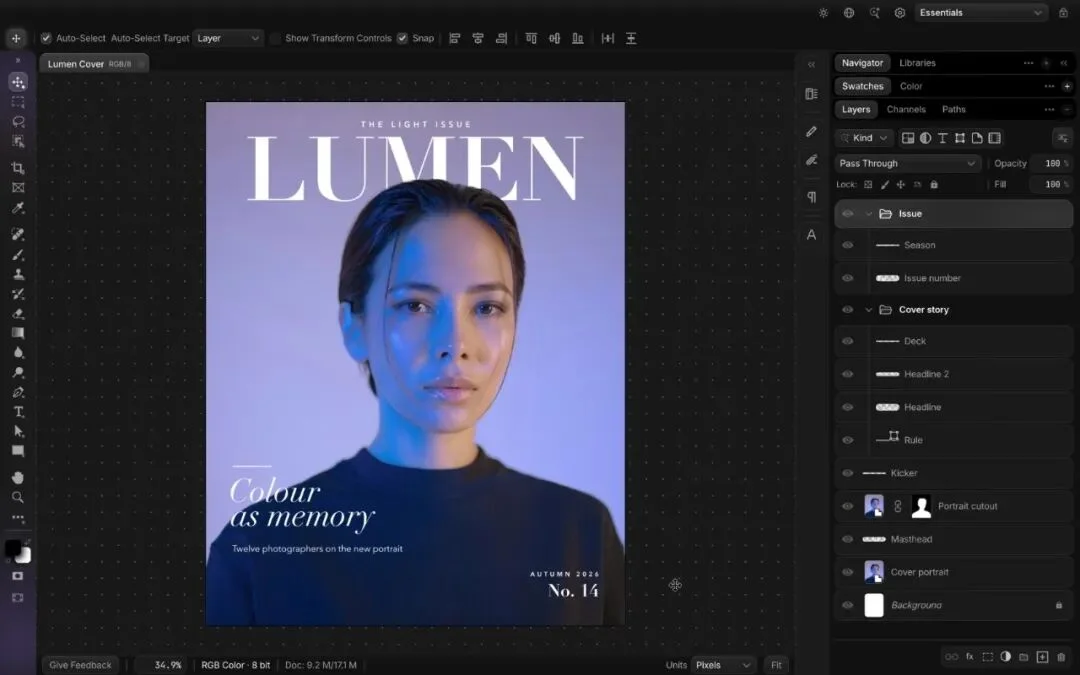Switch to the Color tab

point(911,86)
